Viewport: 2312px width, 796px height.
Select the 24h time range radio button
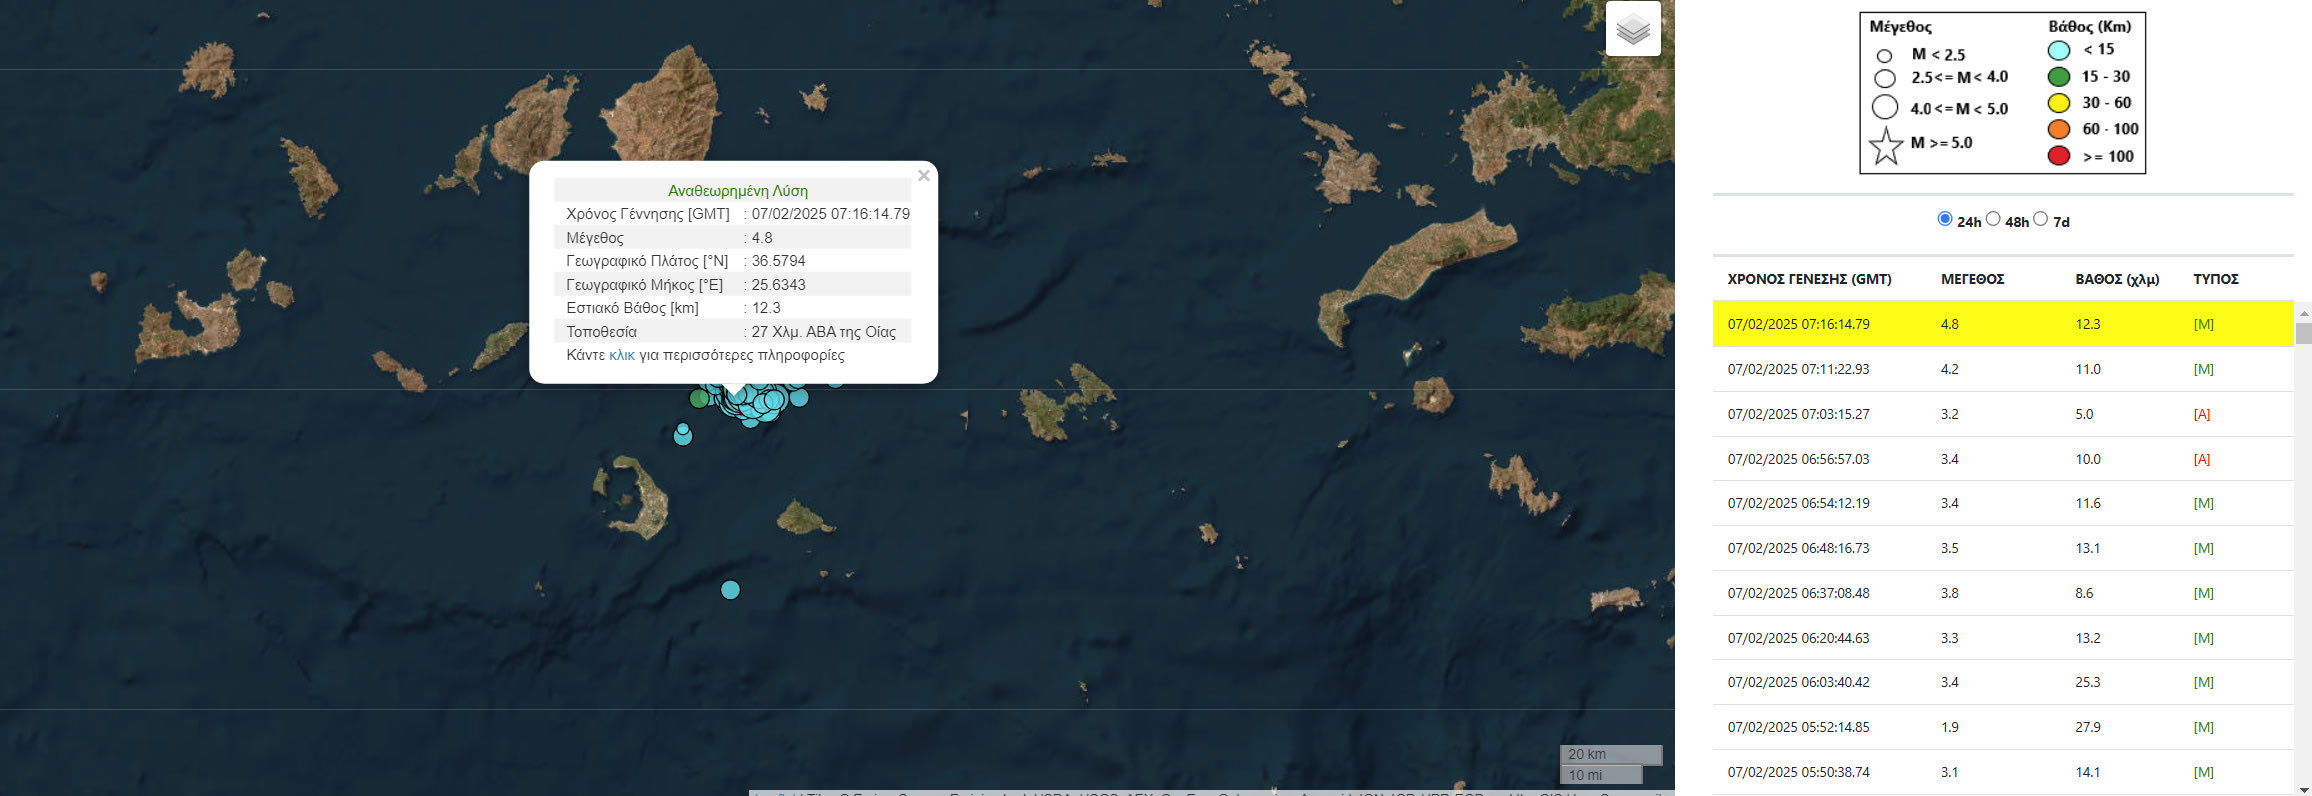pos(1944,219)
